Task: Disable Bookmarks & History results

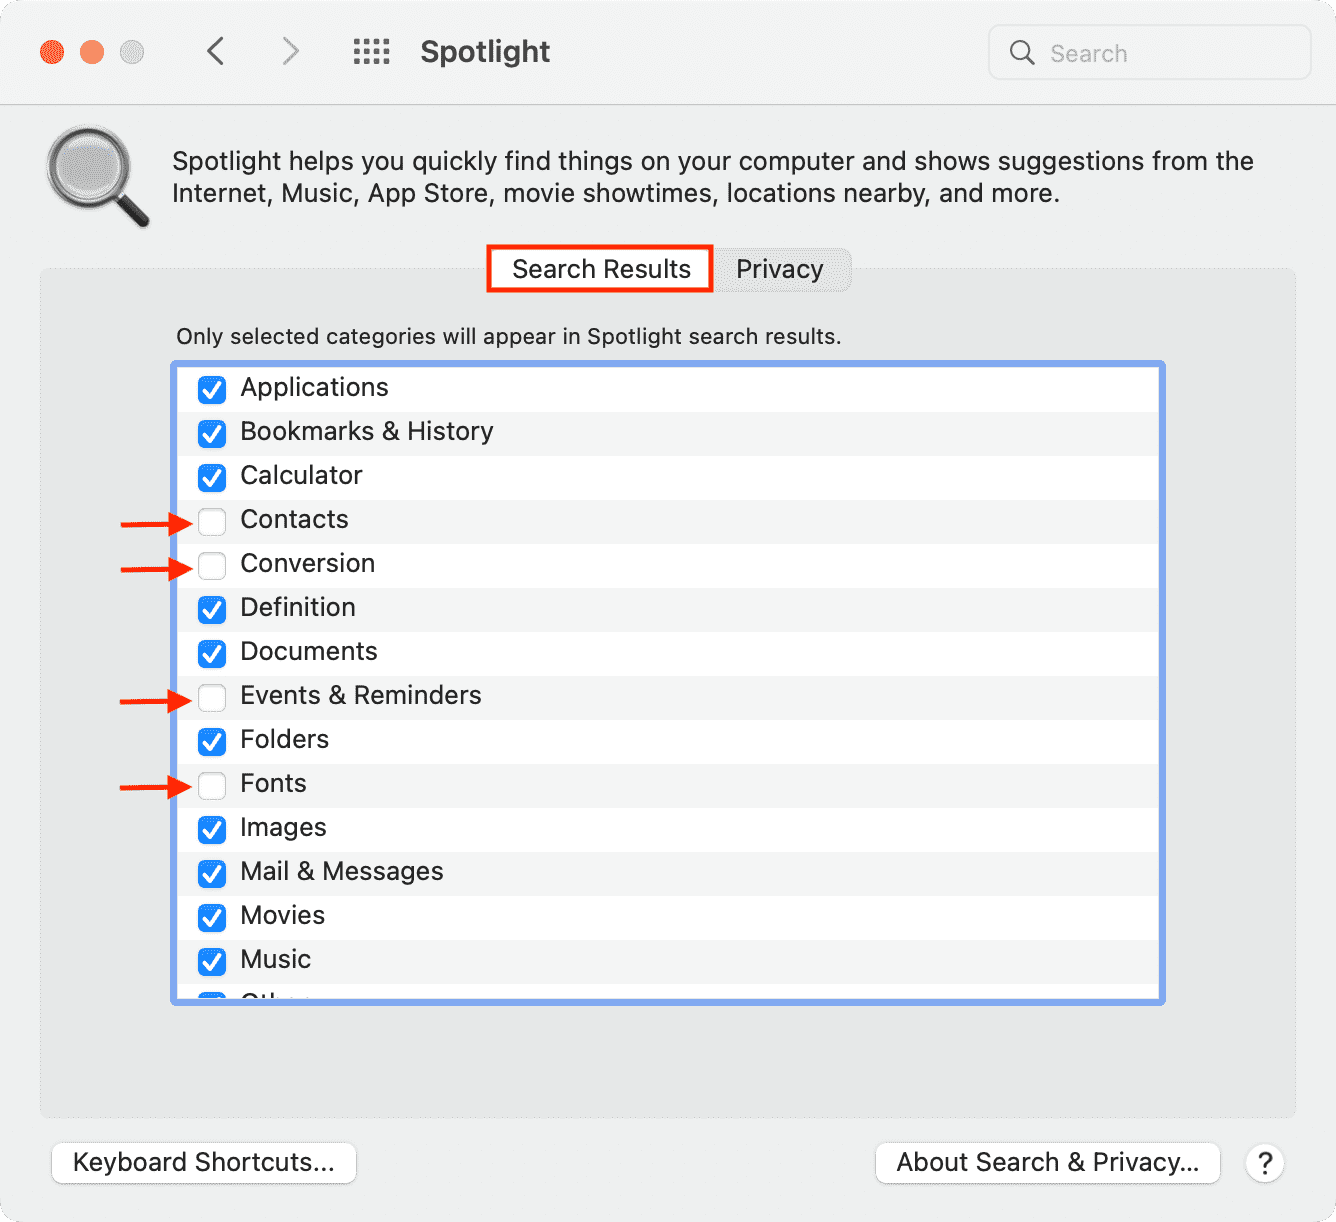Action: pyautogui.click(x=212, y=433)
